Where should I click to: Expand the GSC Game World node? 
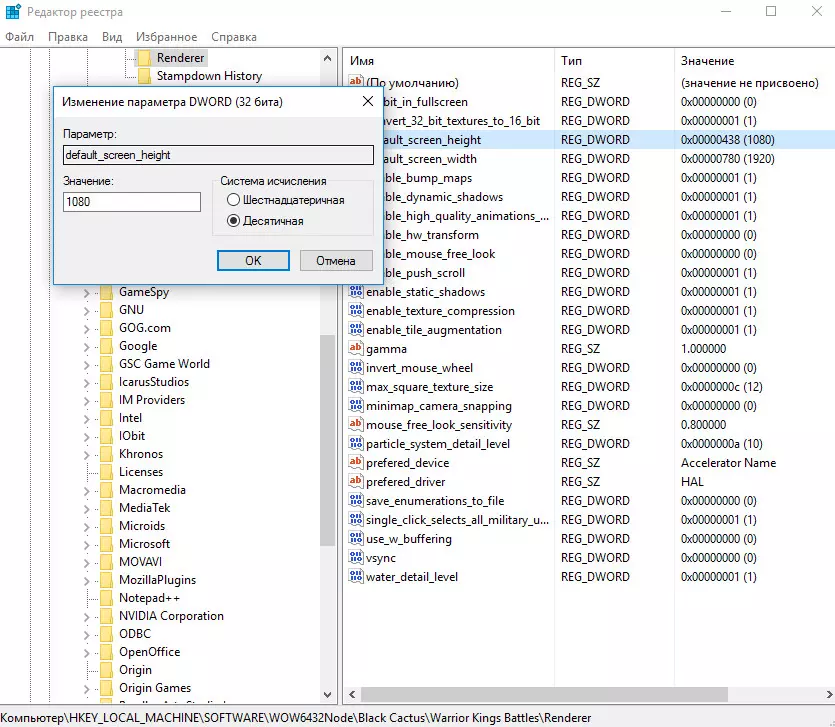pos(86,365)
